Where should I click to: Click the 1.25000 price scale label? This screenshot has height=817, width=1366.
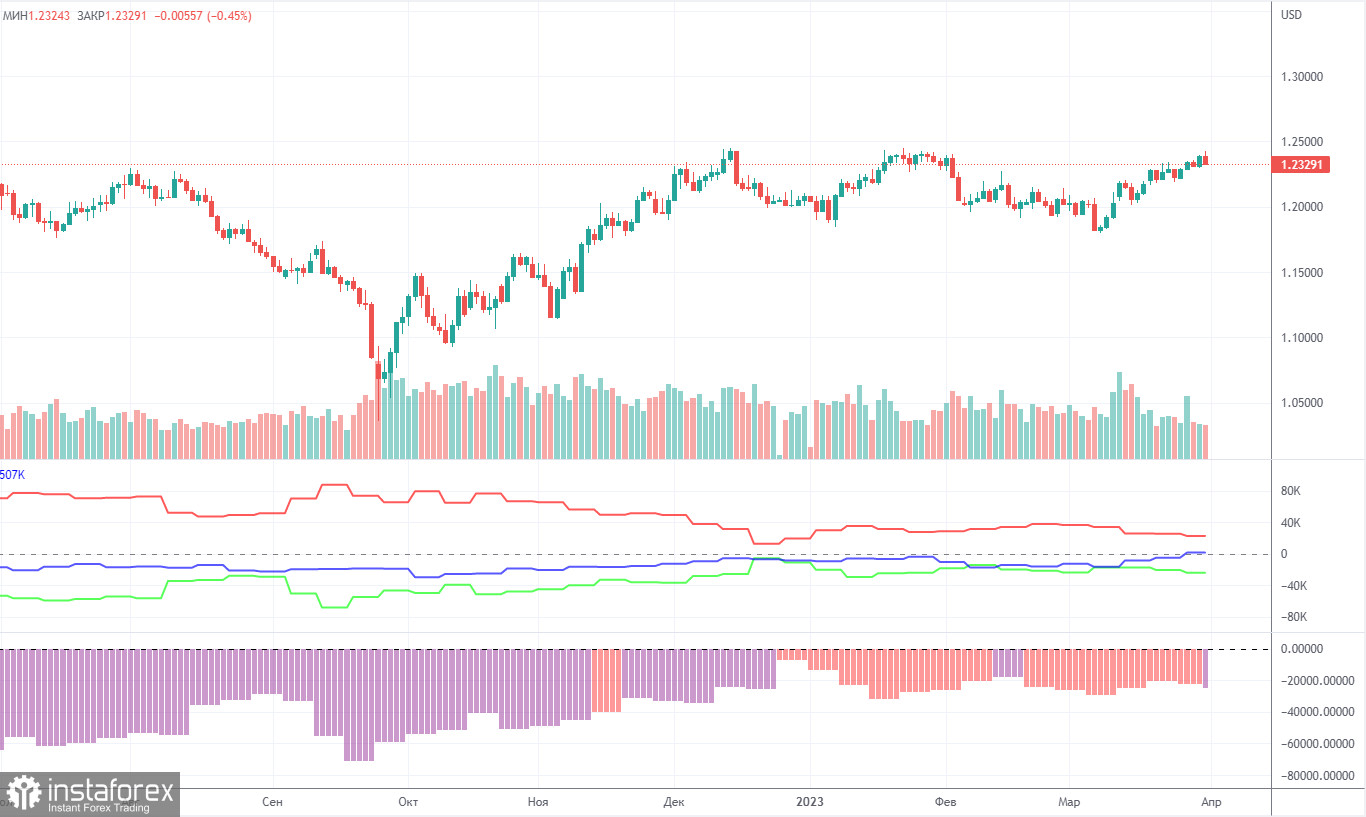coord(1302,142)
